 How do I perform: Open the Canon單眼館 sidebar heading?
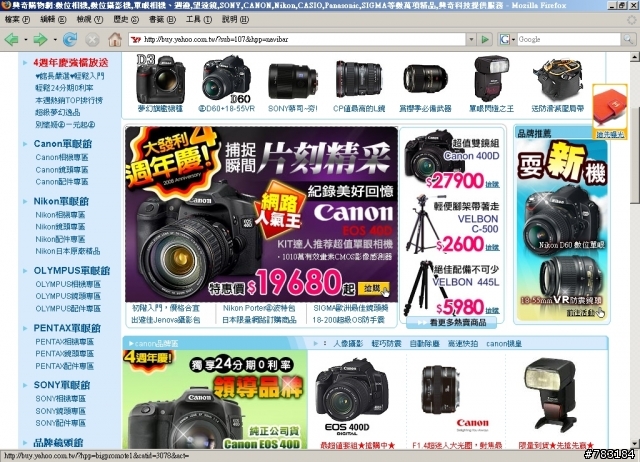(x=62, y=144)
